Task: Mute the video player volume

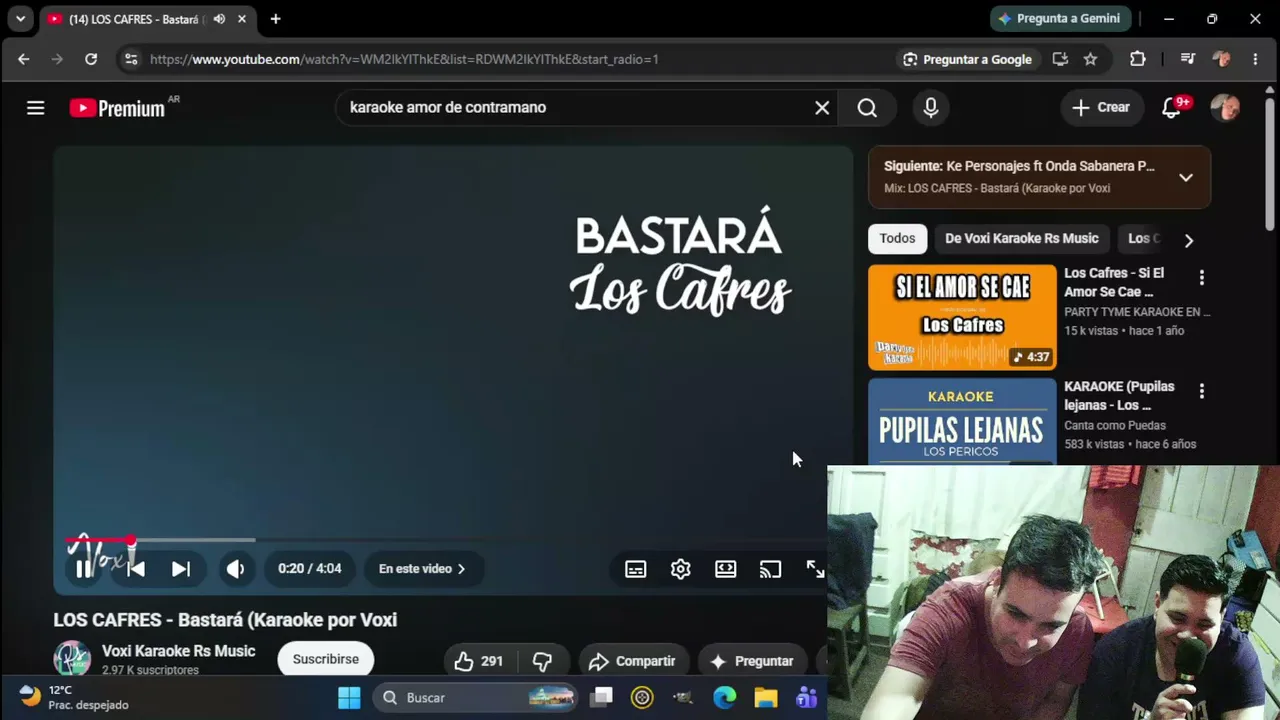Action: tap(235, 569)
